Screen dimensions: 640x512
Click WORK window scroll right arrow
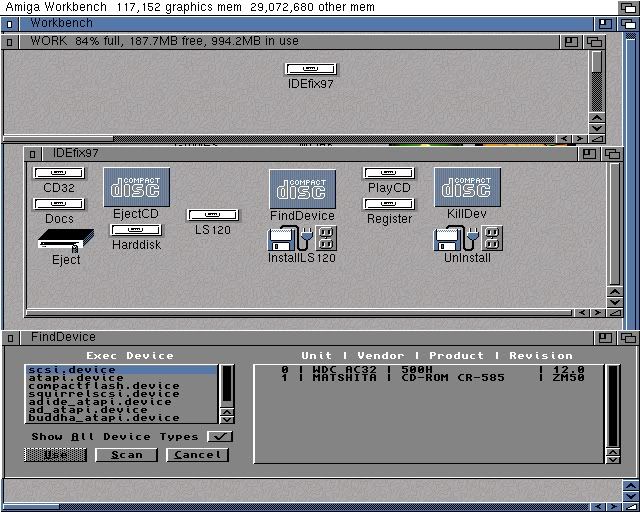pos(580,139)
